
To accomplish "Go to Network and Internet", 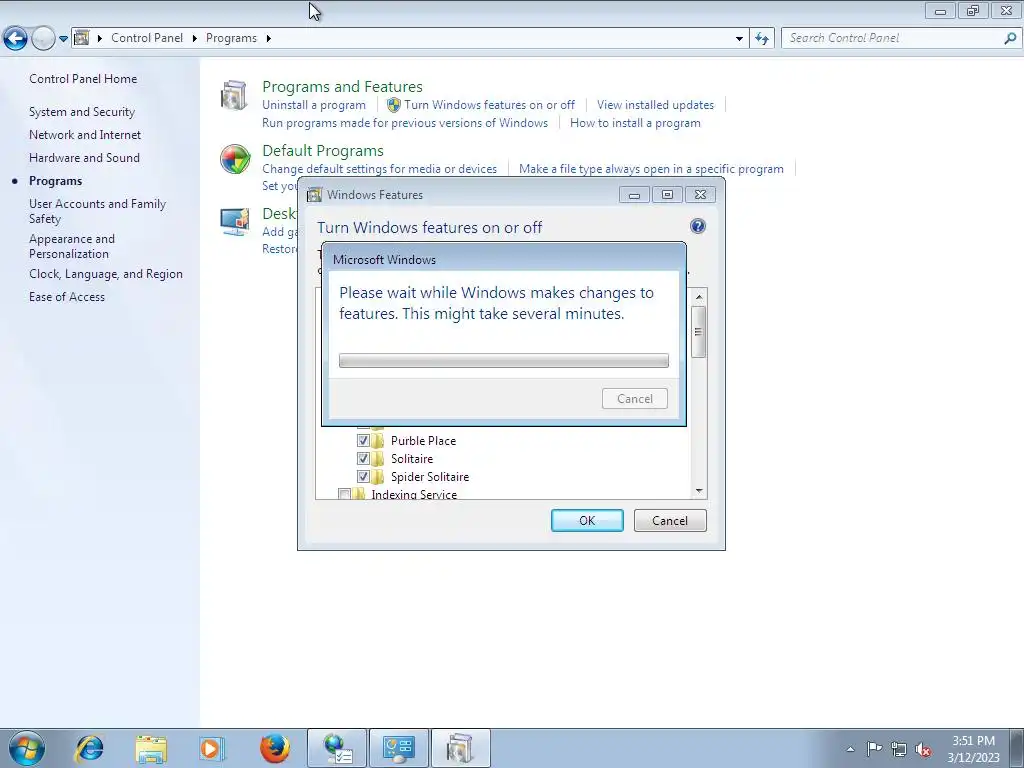I will pyautogui.click(x=85, y=135).
